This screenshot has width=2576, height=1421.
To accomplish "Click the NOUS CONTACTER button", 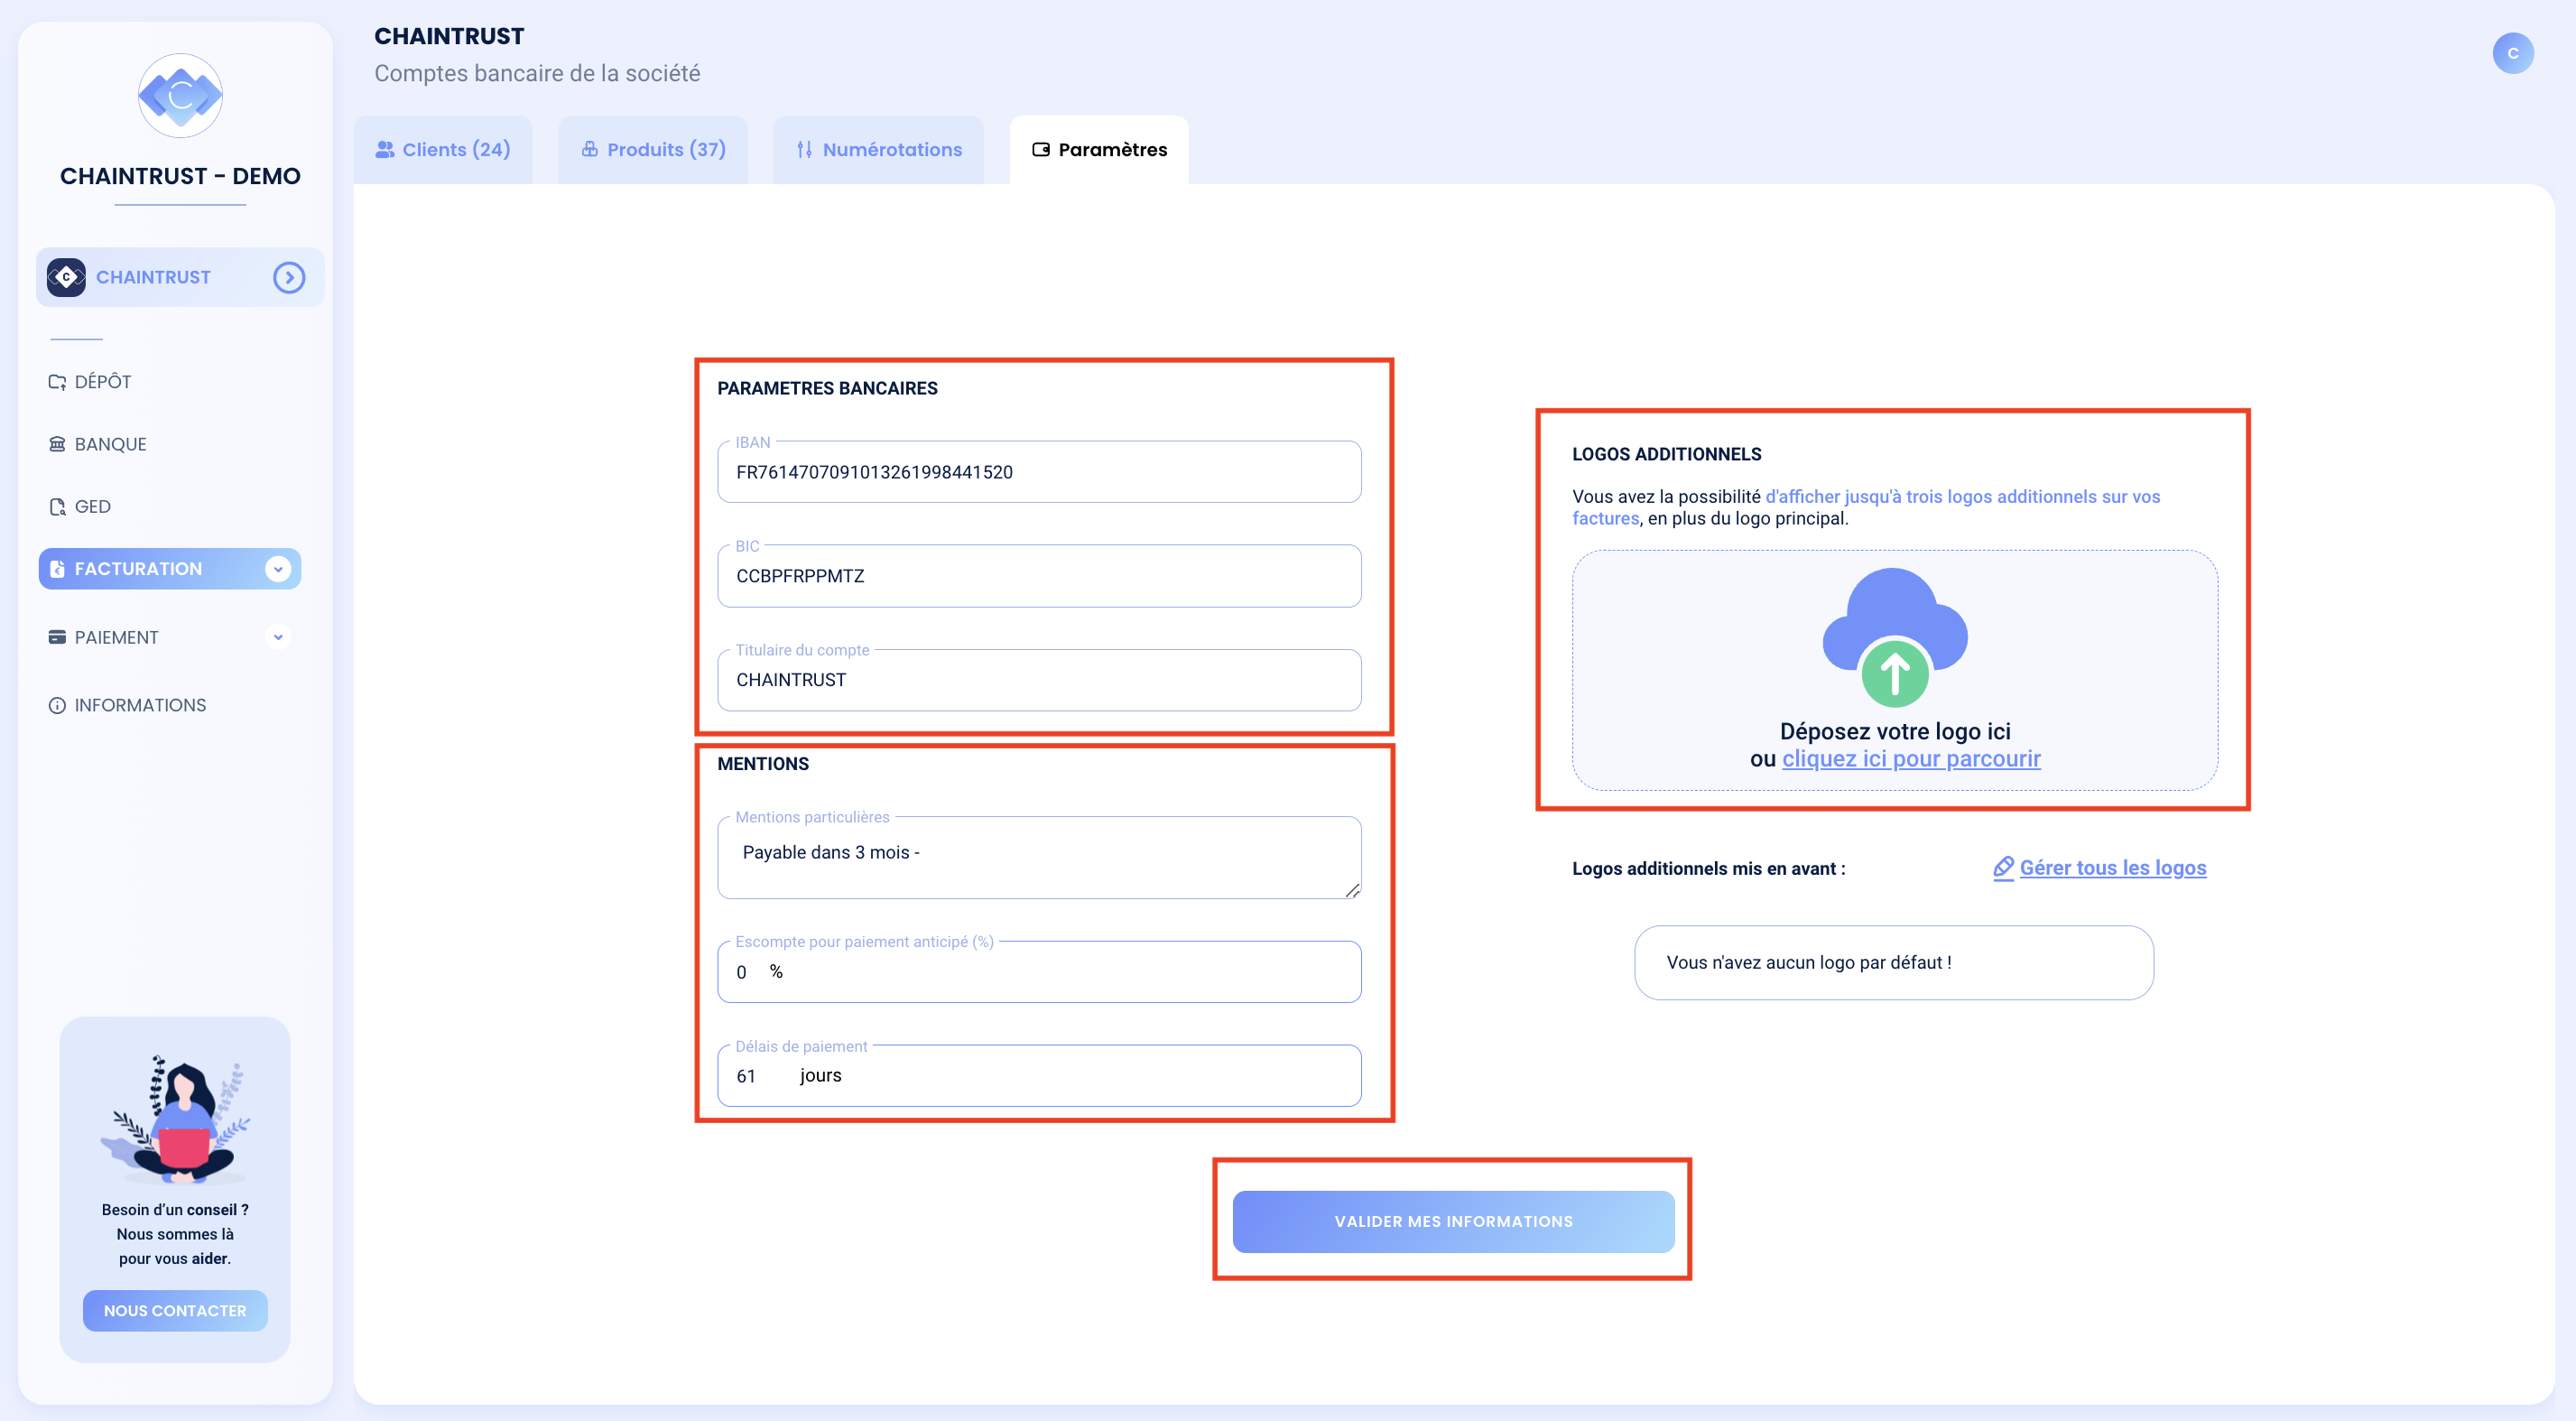I will tap(175, 1310).
